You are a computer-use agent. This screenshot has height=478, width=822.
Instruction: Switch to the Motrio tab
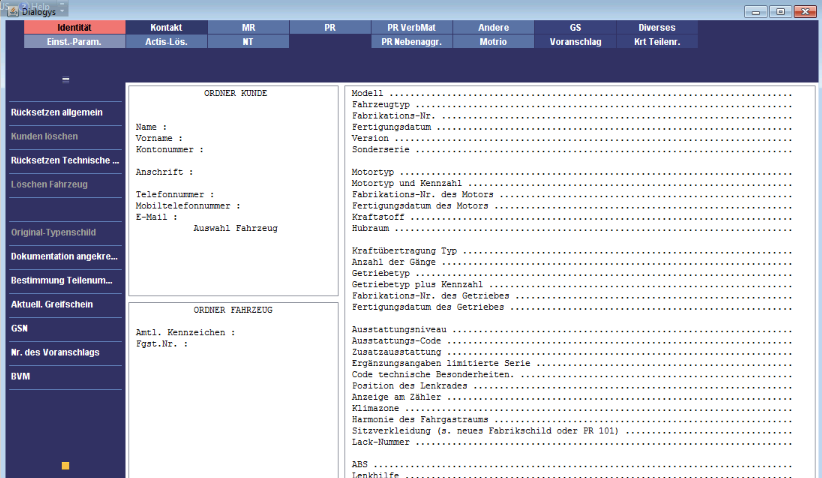click(x=493, y=42)
